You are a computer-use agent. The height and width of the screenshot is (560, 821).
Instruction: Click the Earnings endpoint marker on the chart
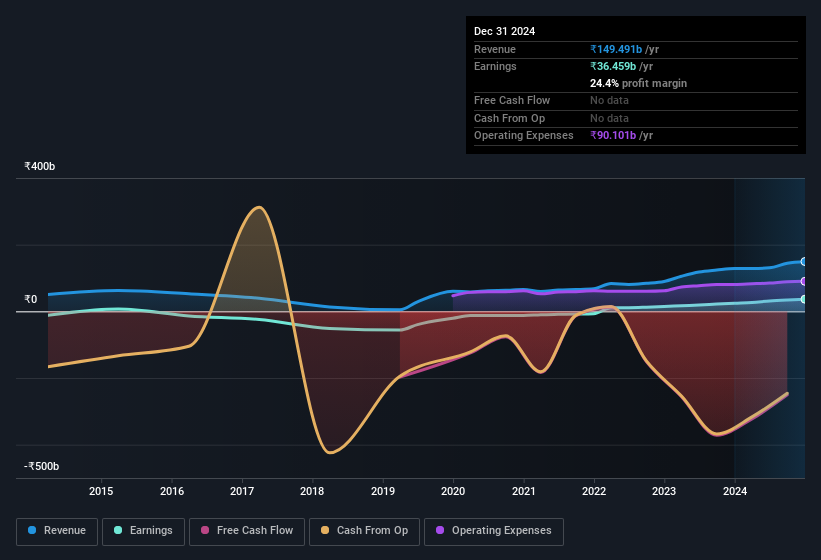tap(804, 299)
